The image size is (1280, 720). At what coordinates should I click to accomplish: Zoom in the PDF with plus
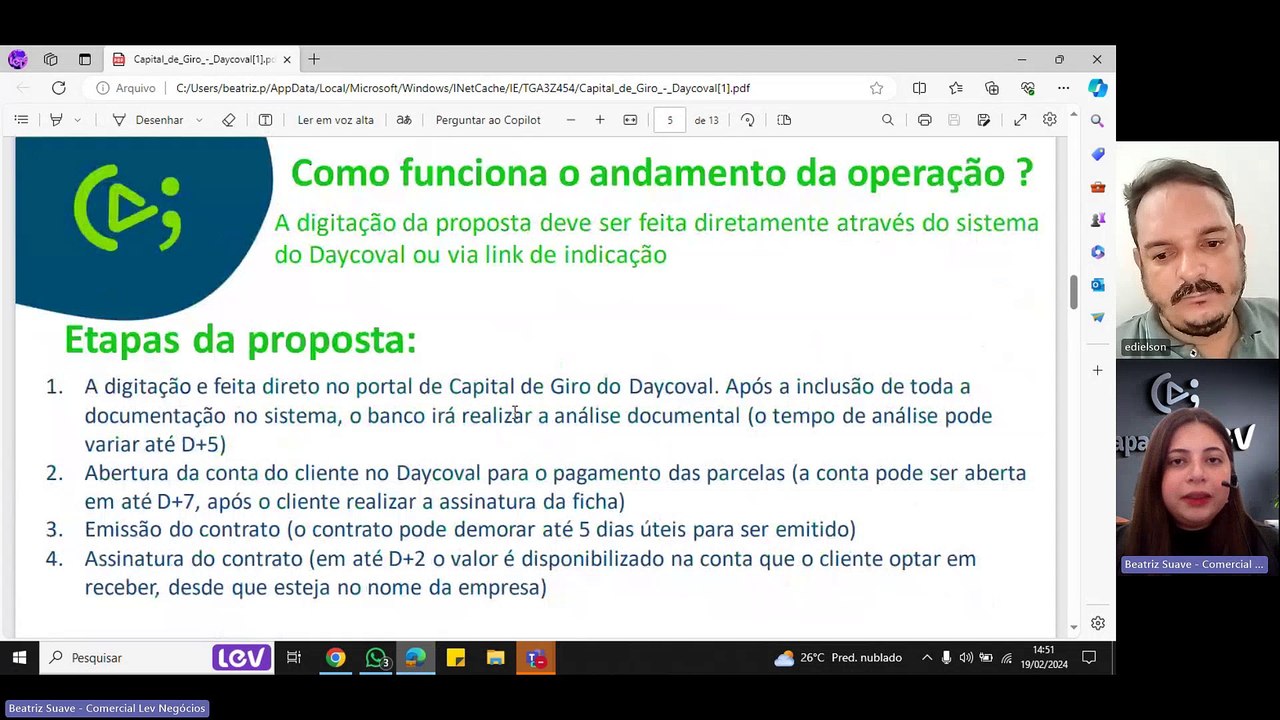point(600,120)
